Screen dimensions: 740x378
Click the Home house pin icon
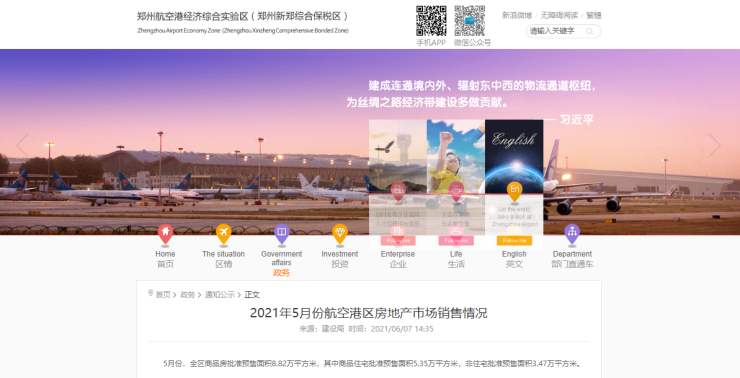click(x=165, y=234)
